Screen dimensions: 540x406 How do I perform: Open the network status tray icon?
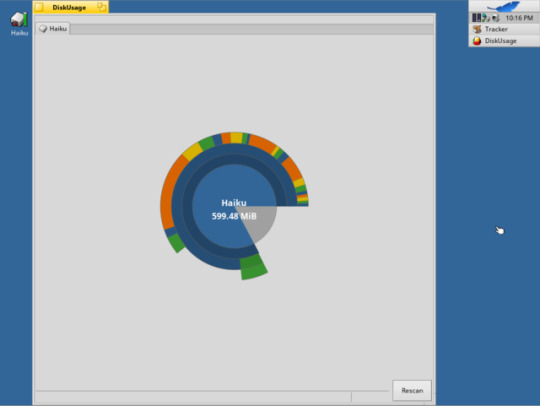(486, 18)
